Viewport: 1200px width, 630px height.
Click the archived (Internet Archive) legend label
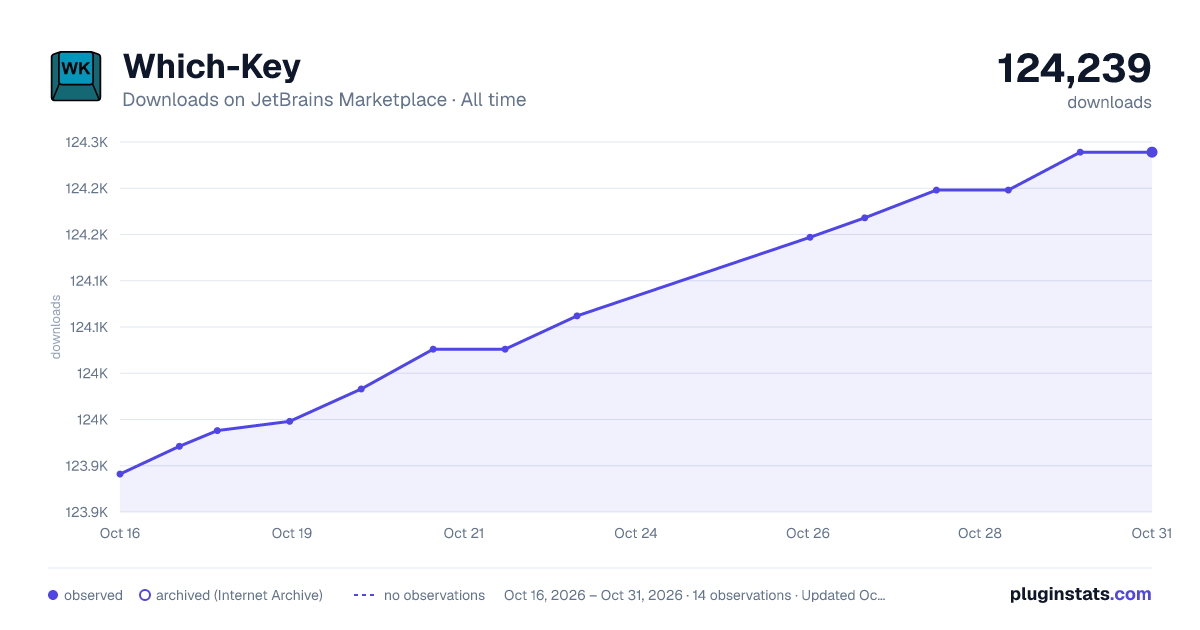pos(239,595)
